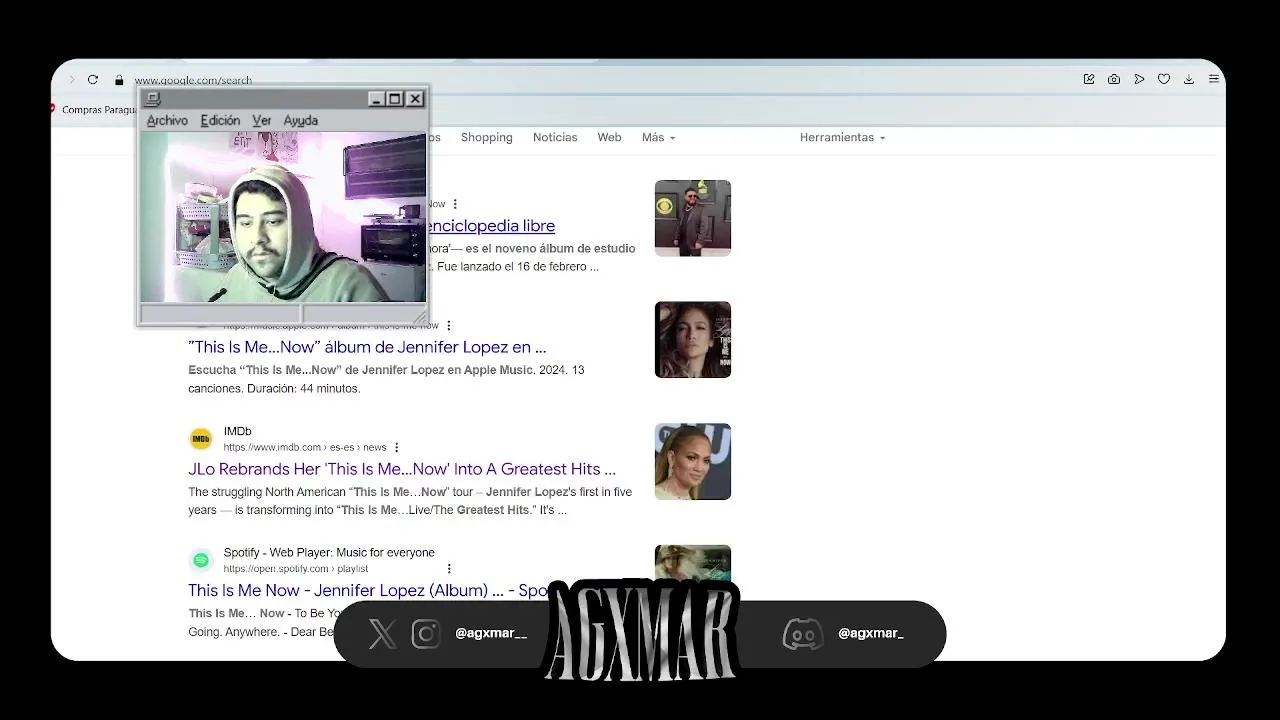Minimize the small webcam window

pyautogui.click(x=376, y=99)
